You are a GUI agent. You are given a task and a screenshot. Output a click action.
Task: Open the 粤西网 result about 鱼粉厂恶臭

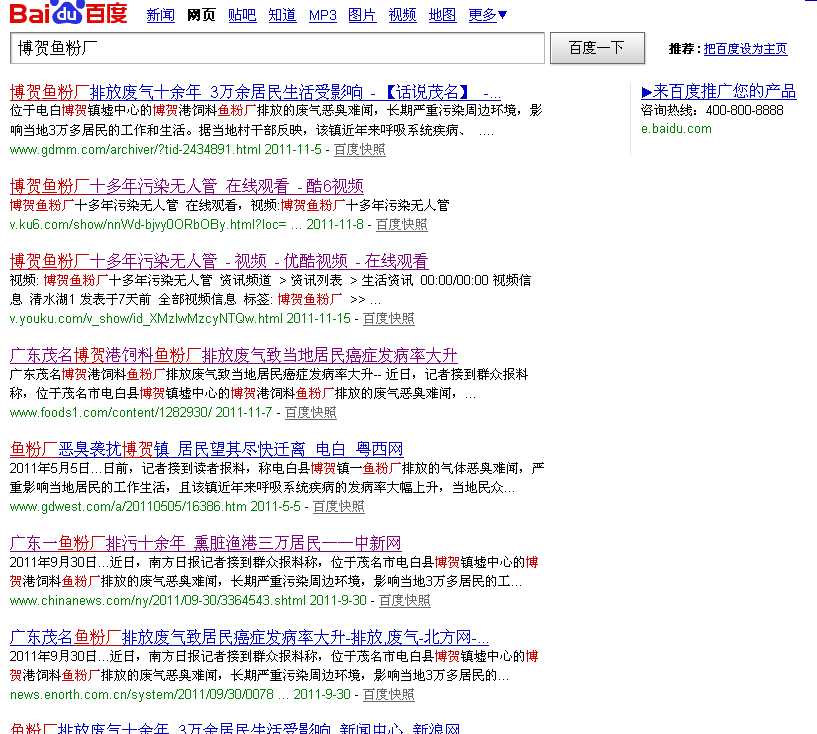206,449
